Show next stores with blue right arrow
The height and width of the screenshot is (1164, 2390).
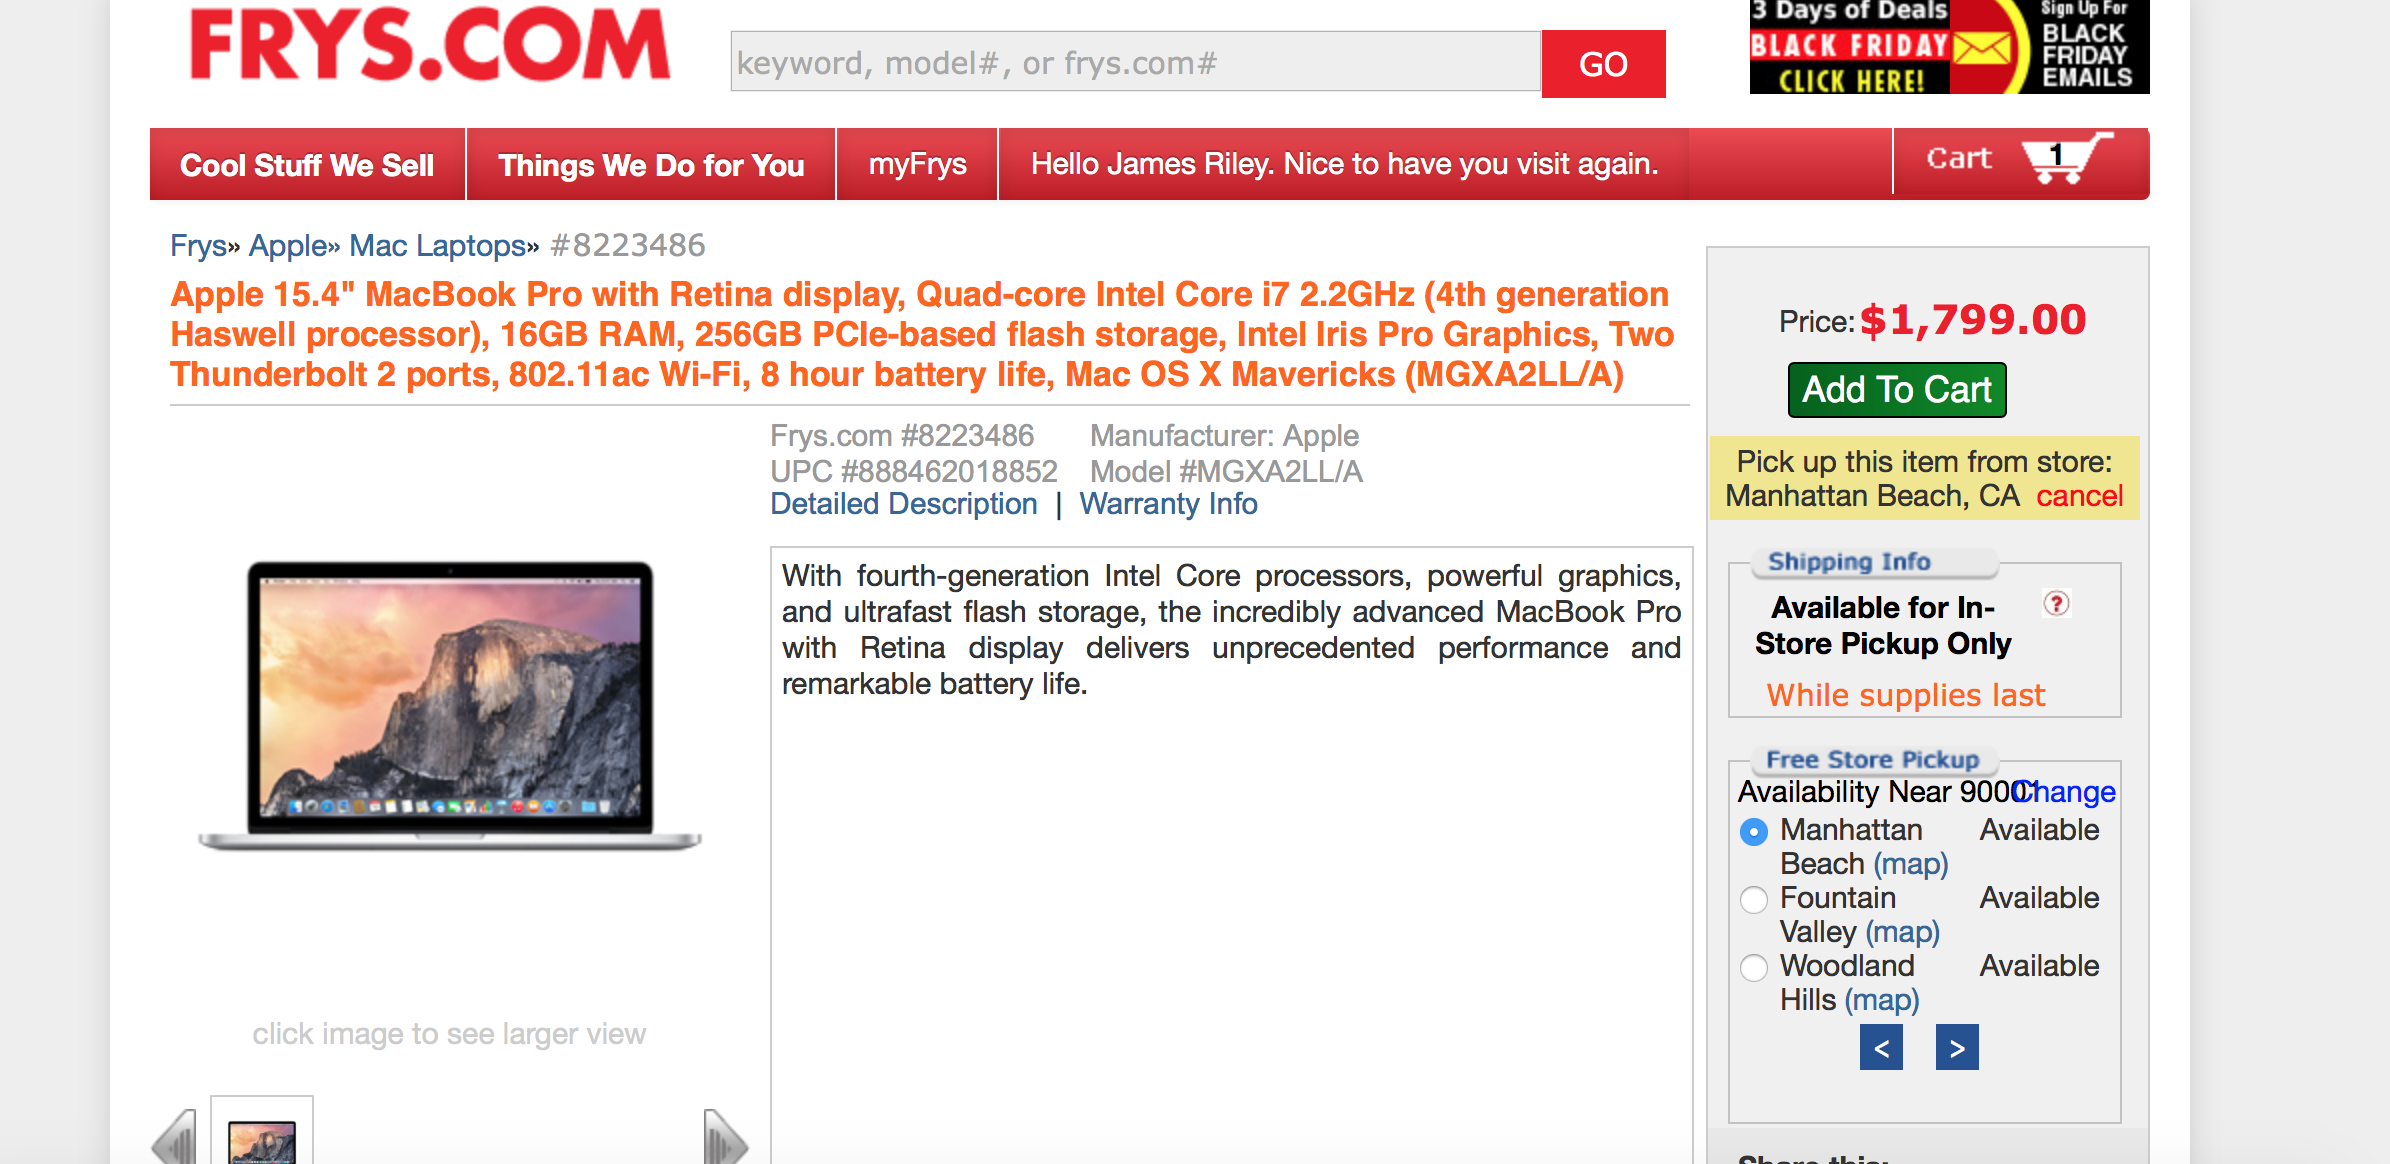pyautogui.click(x=1957, y=1048)
